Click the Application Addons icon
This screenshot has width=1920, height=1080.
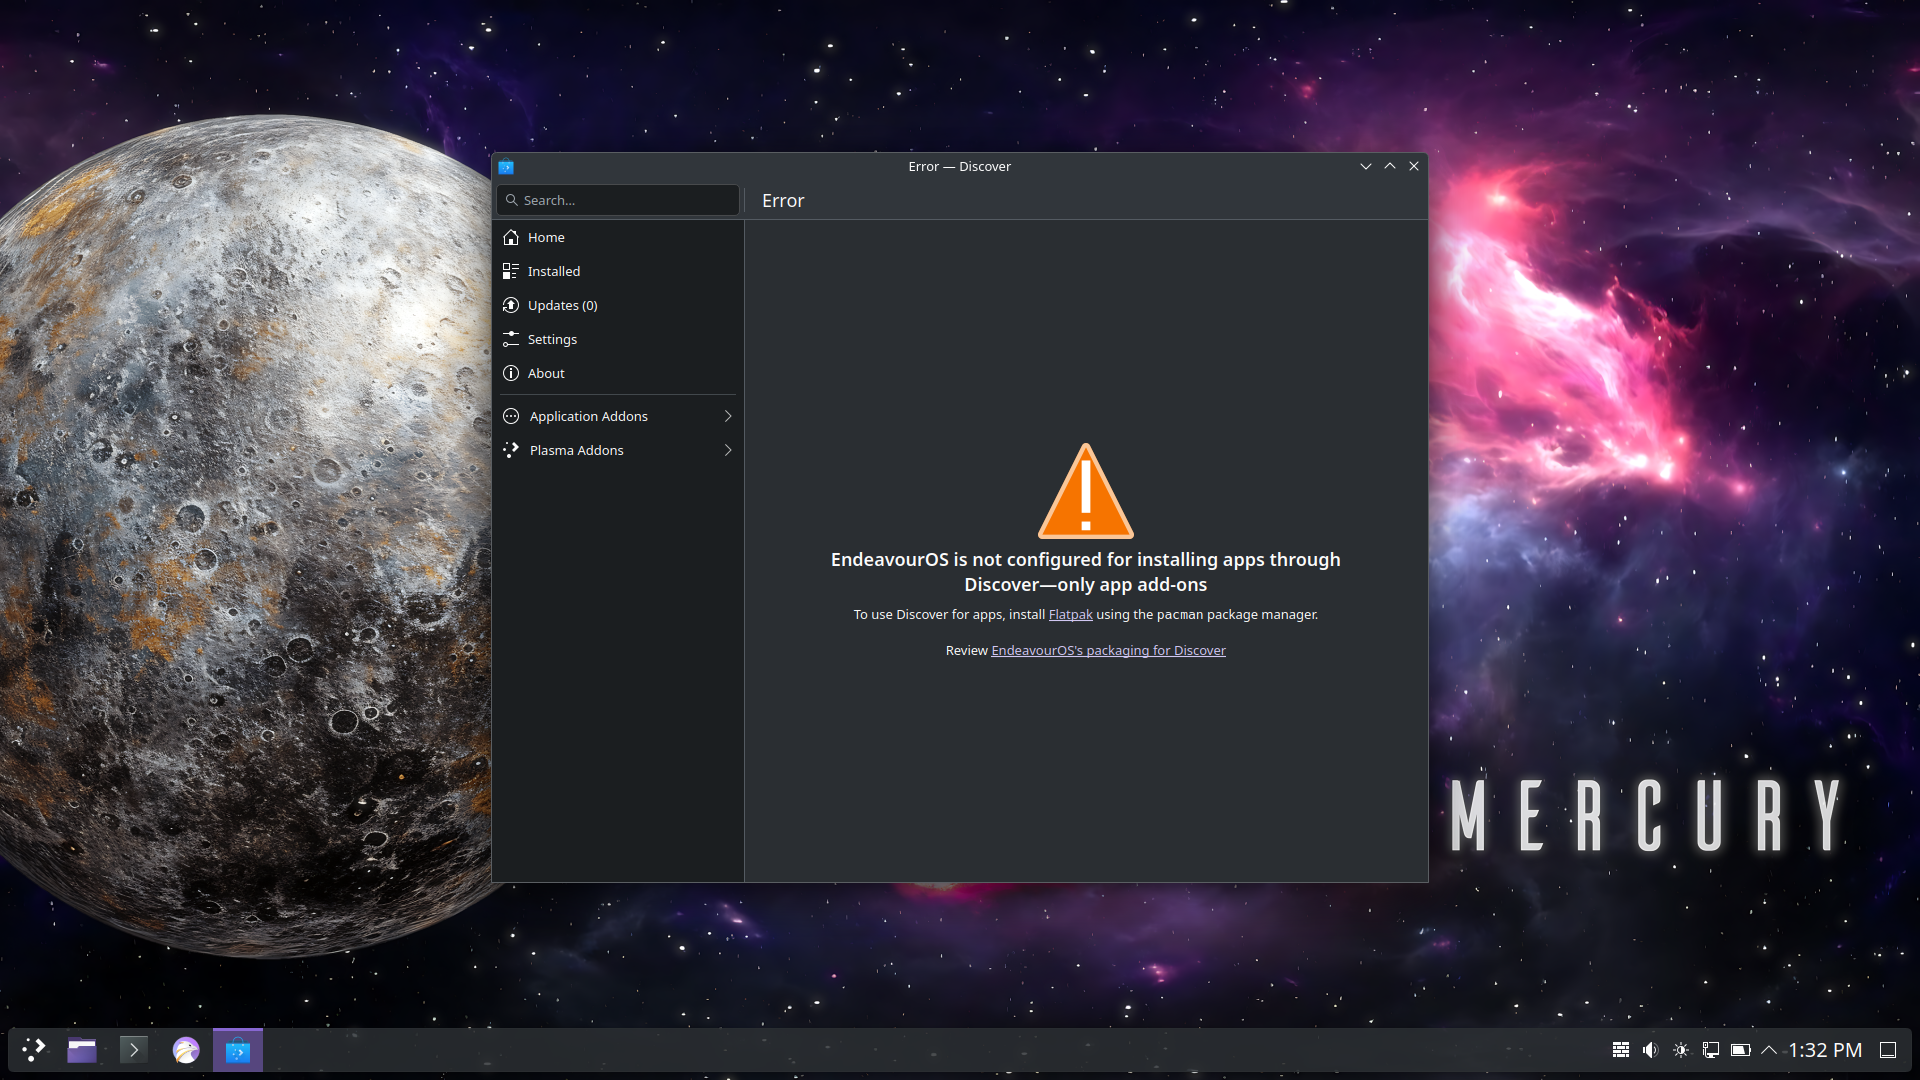(511, 416)
